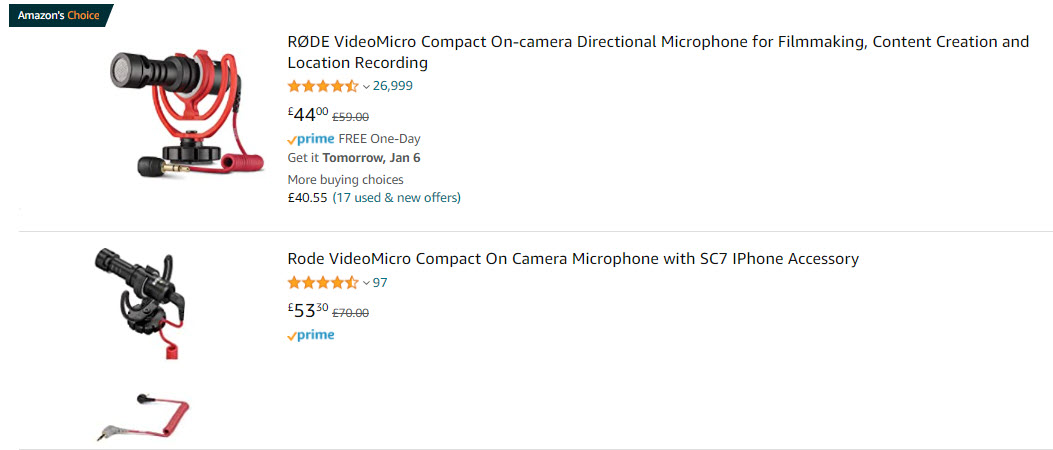Open the 97 ratings link
The image size is (1053, 450).
(x=380, y=283)
